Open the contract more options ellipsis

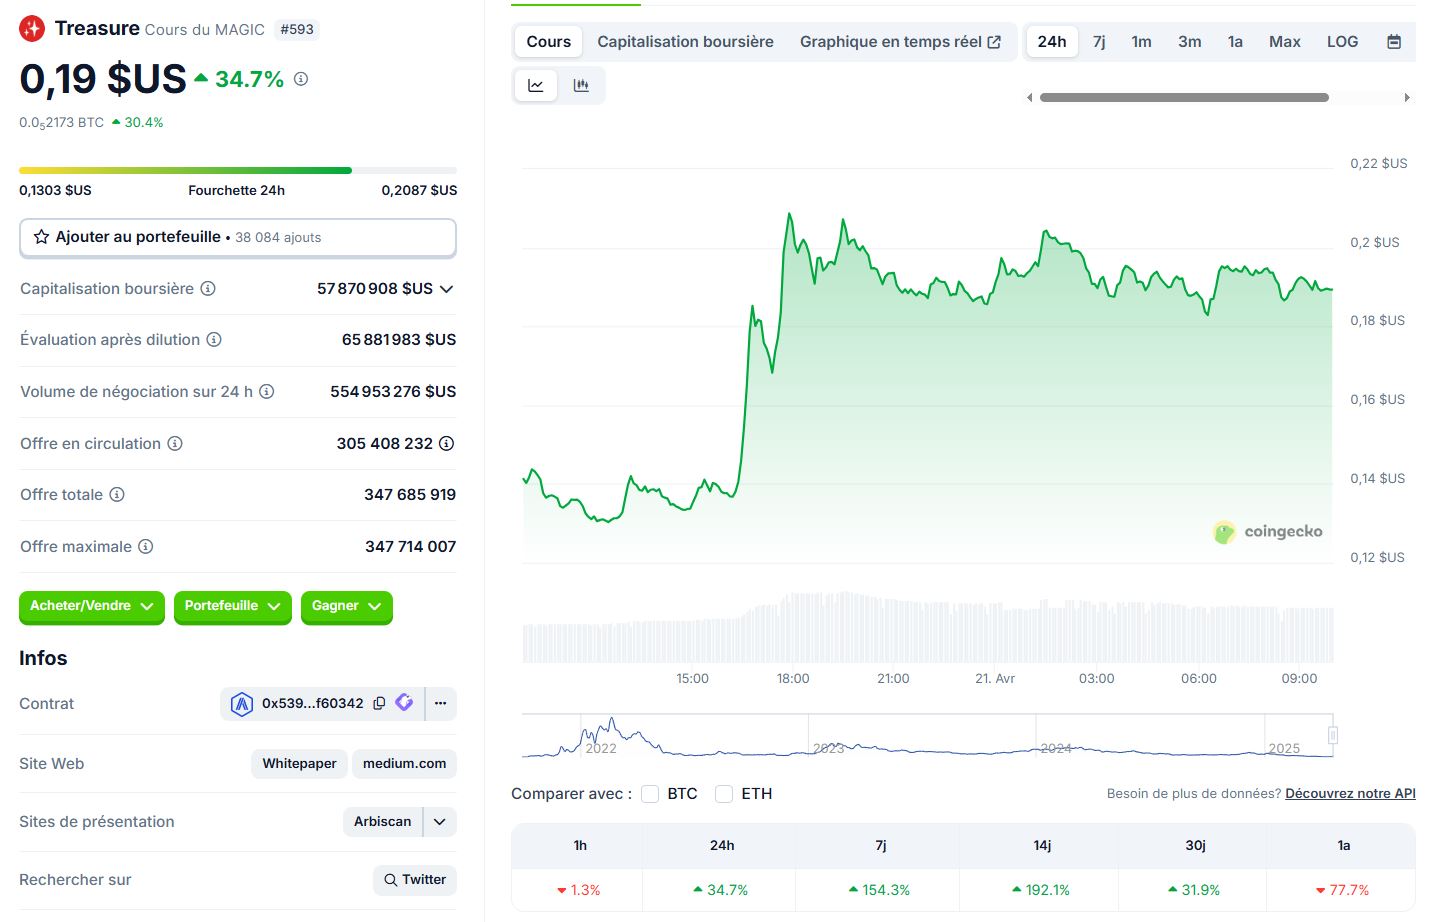click(x=440, y=703)
